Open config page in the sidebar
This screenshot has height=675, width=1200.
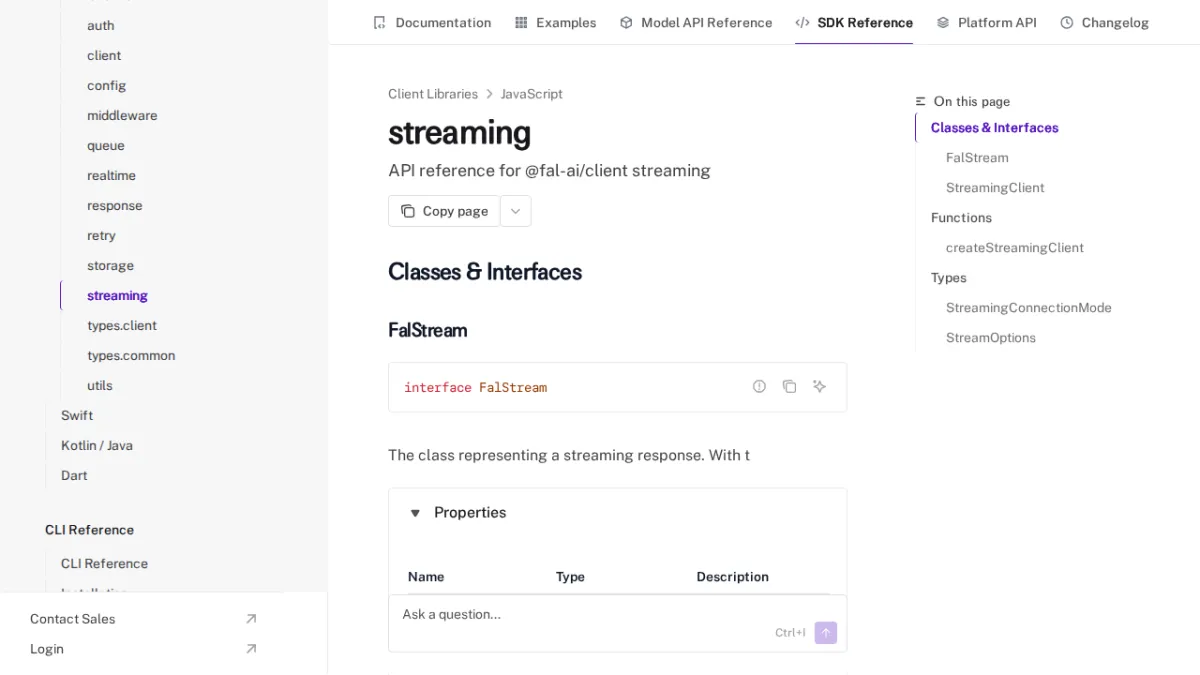(x=107, y=85)
